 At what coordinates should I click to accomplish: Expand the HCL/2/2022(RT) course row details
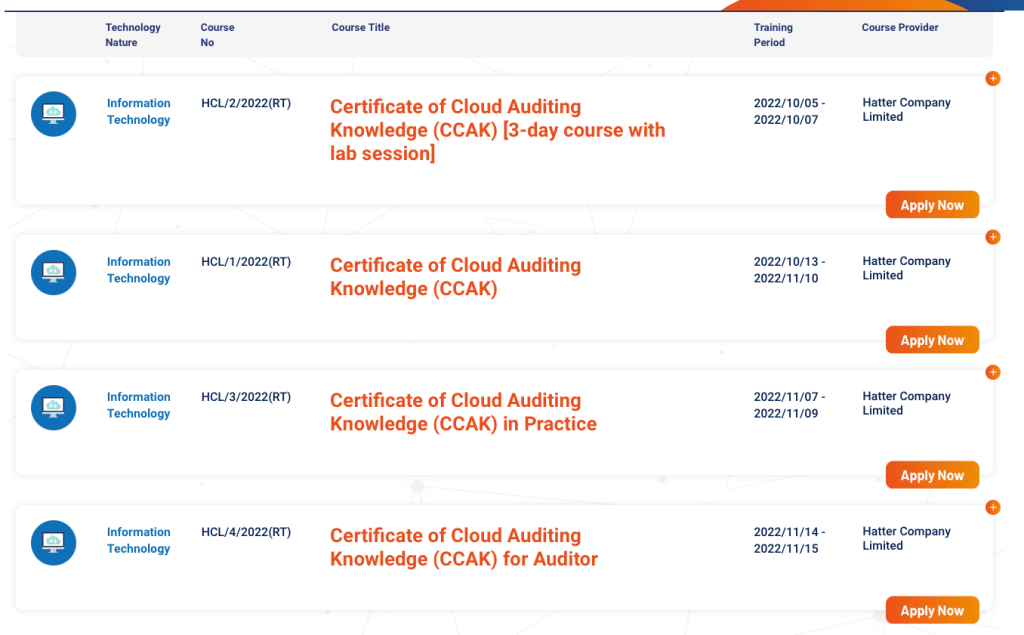click(x=992, y=79)
